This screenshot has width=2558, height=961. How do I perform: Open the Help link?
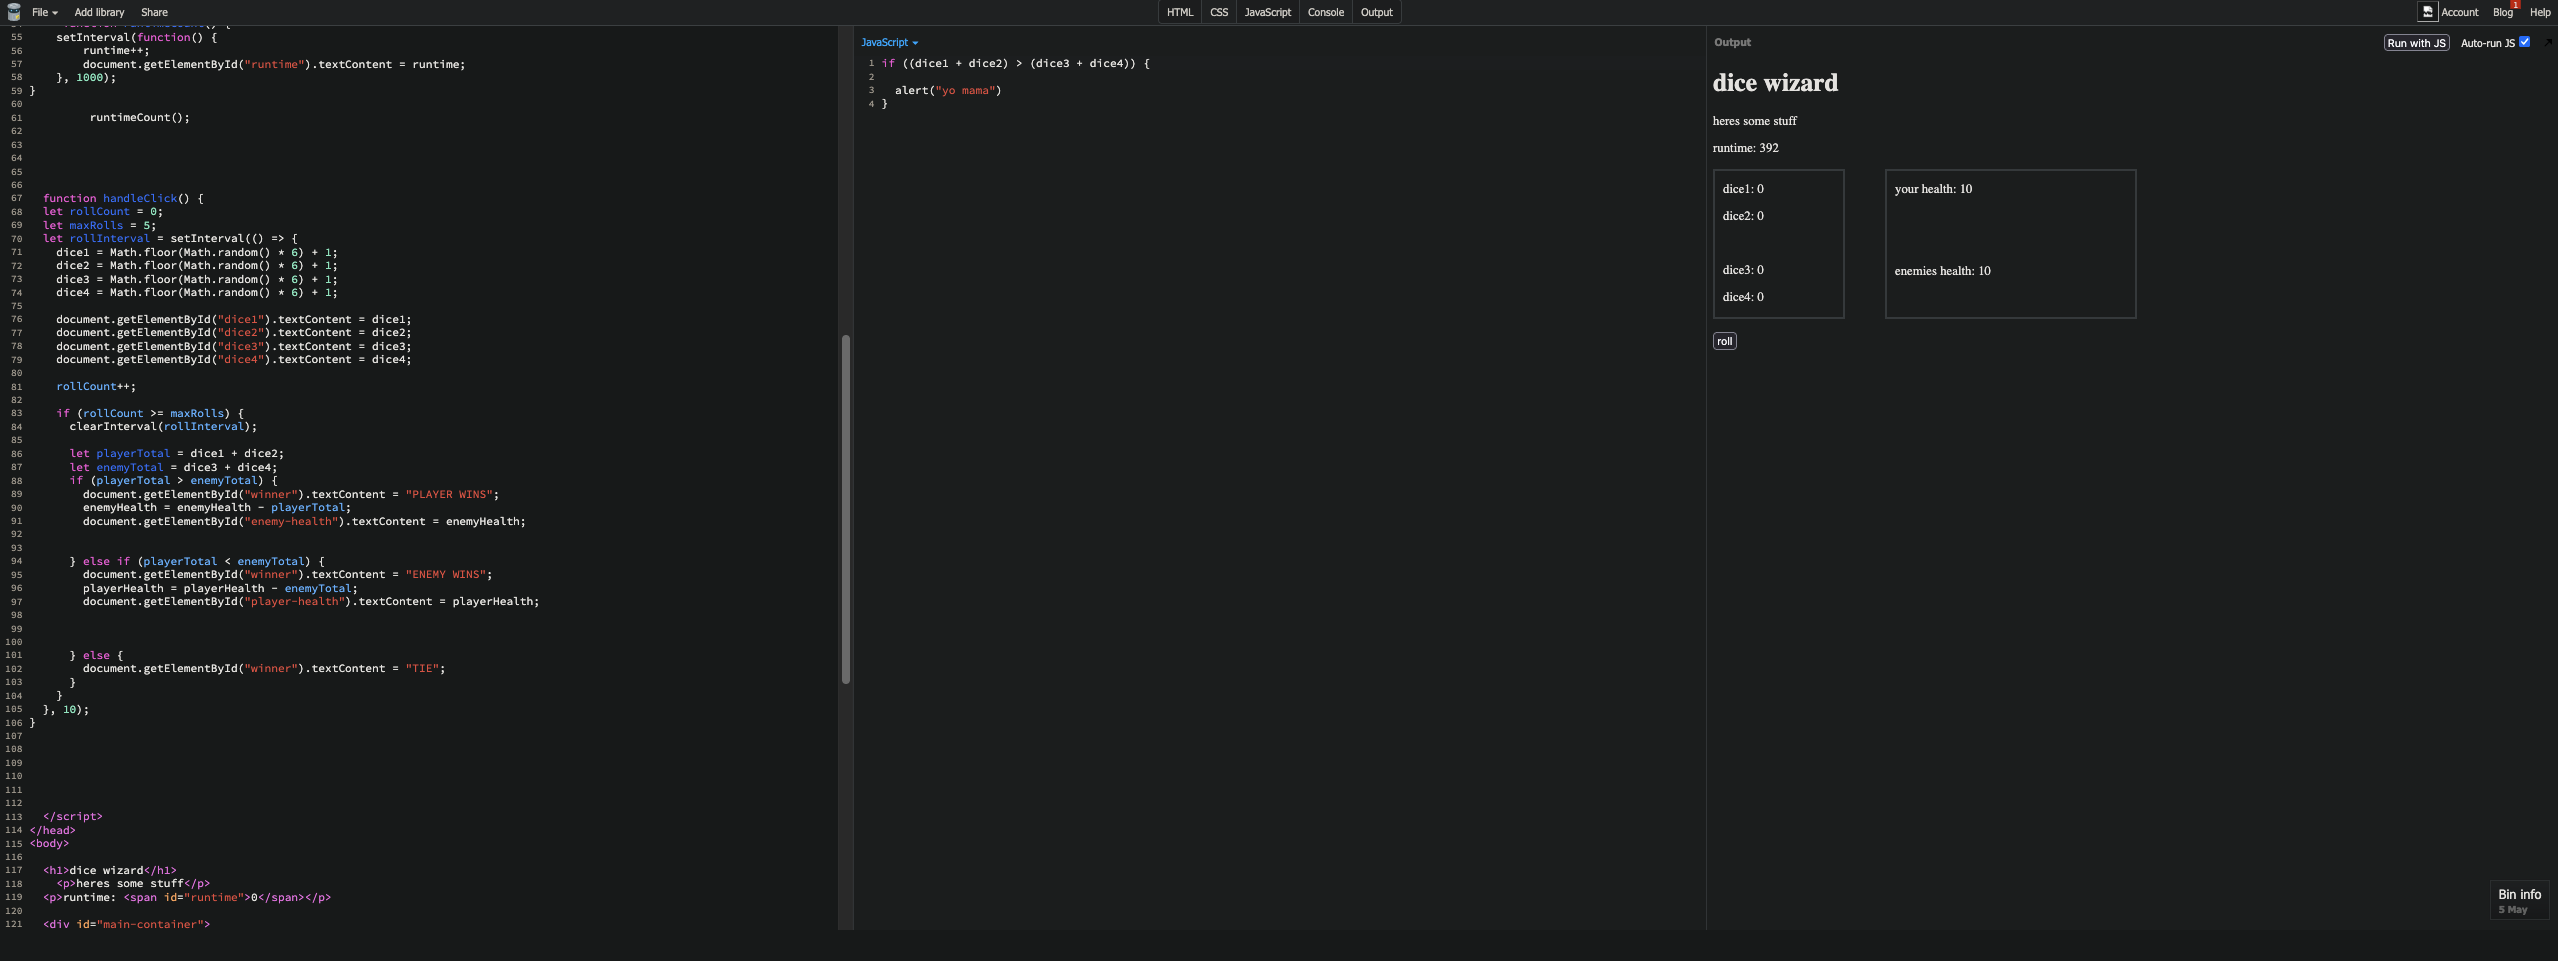click(x=2540, y=12)
